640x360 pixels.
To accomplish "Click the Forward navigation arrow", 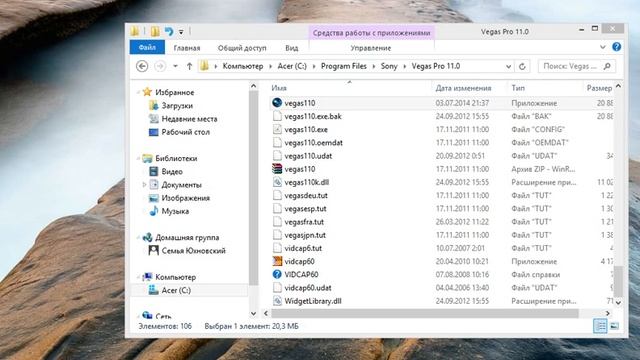I will click(160, 66).
